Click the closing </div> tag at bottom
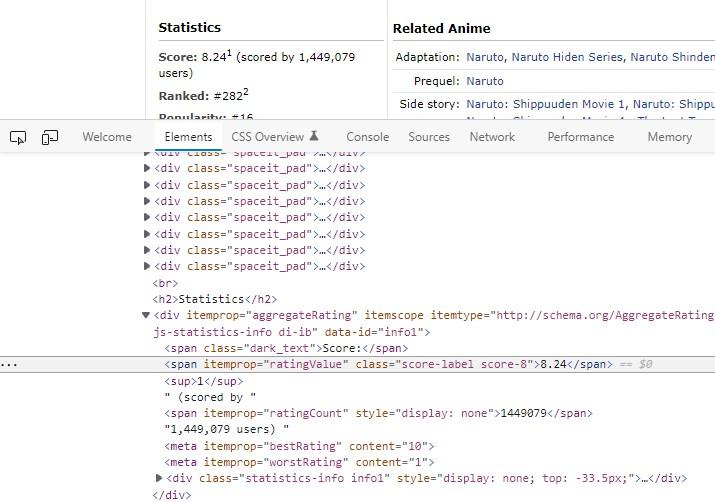The height and width of the screenshot is (502, 715). [172, 495]
